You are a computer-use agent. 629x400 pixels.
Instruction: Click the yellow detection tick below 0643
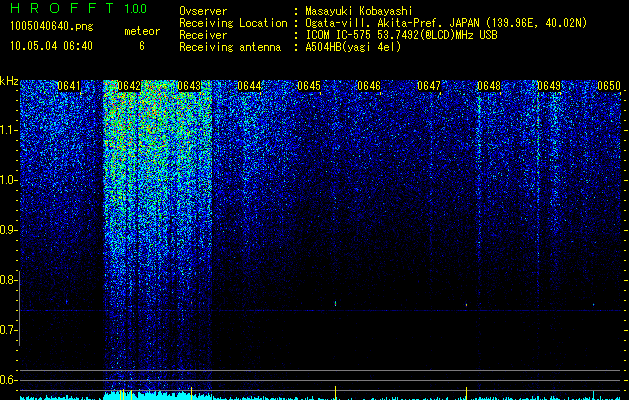point(192,392)
